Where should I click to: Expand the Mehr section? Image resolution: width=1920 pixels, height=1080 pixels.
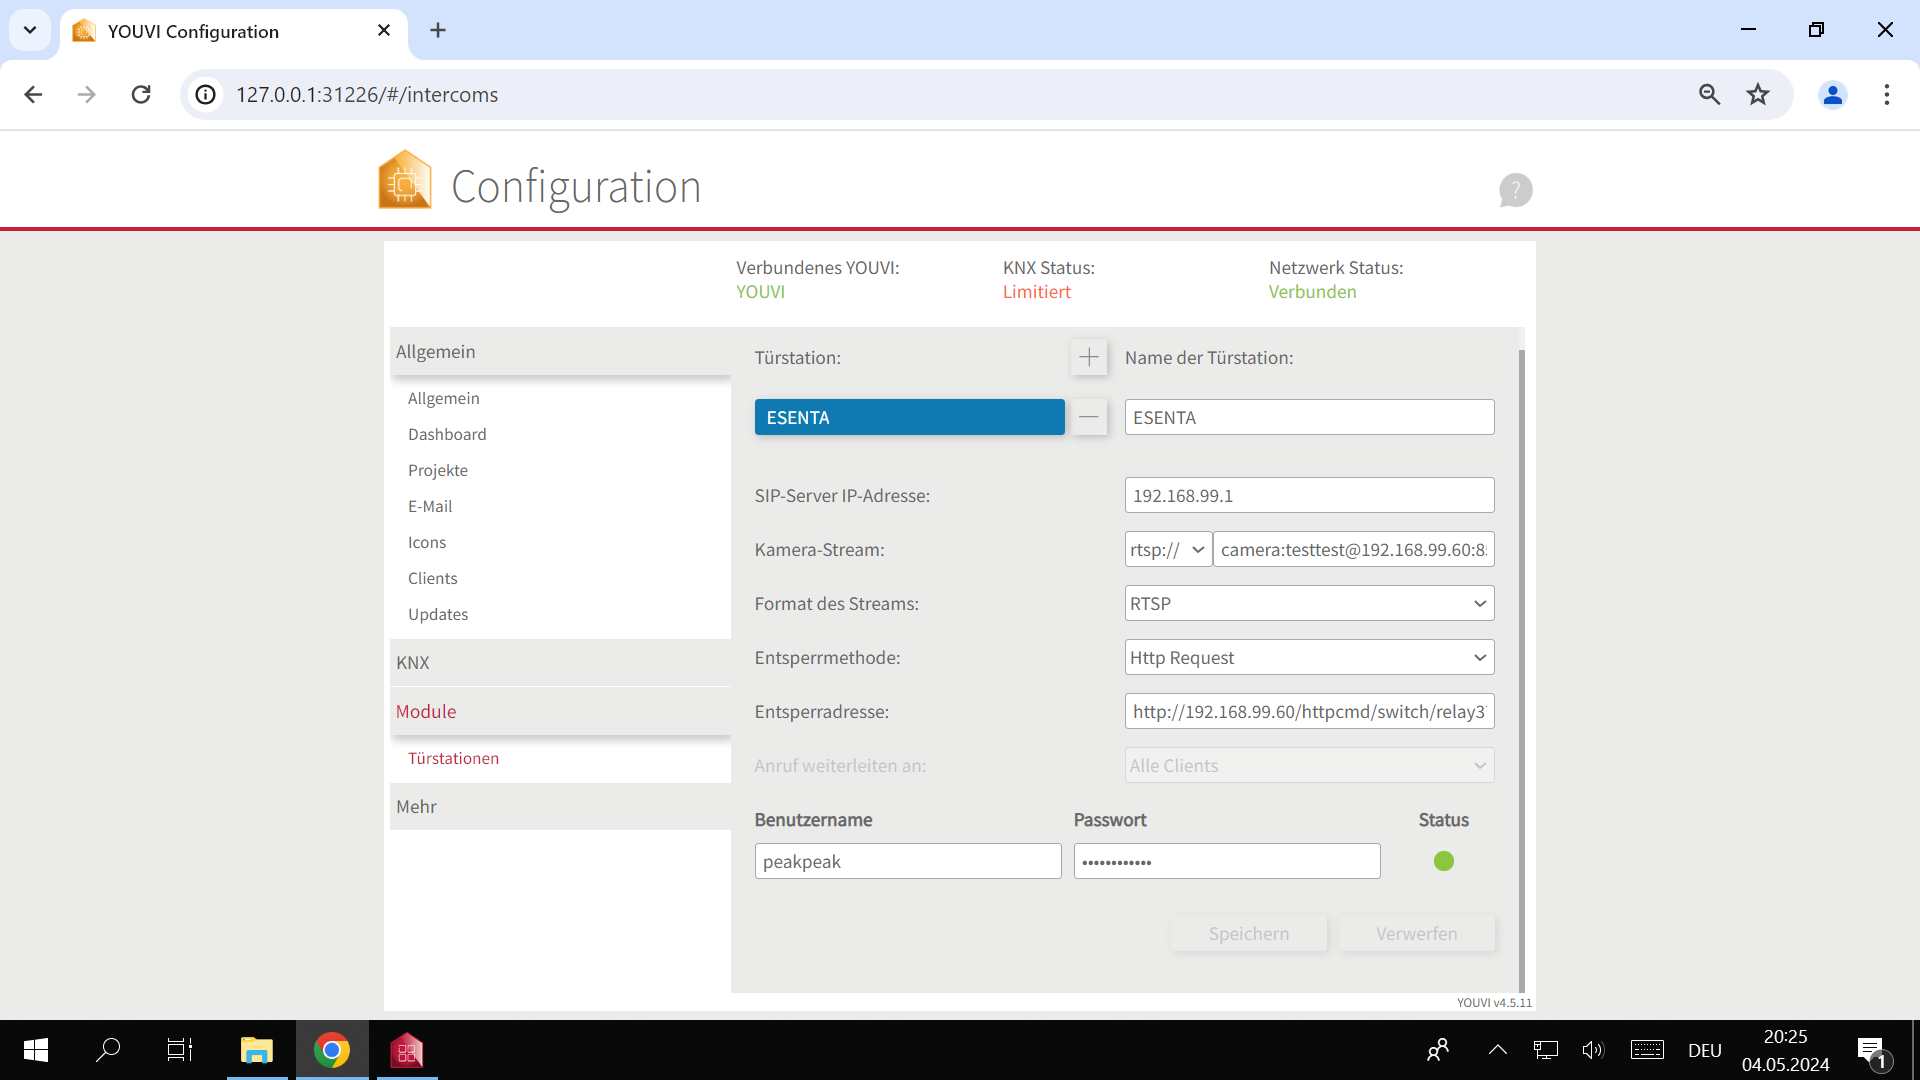pyautogui.click(x=560, y=806)
